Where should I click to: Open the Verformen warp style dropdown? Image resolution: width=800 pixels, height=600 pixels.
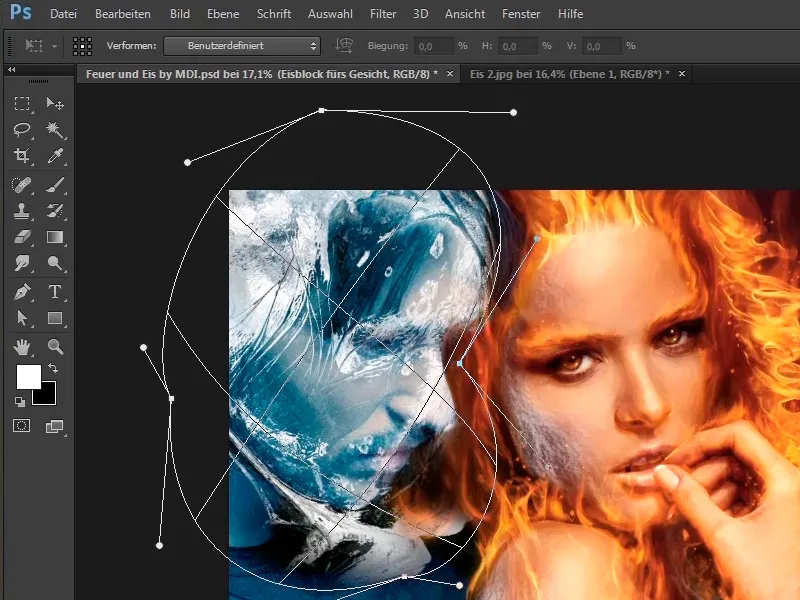click(242, 46)
